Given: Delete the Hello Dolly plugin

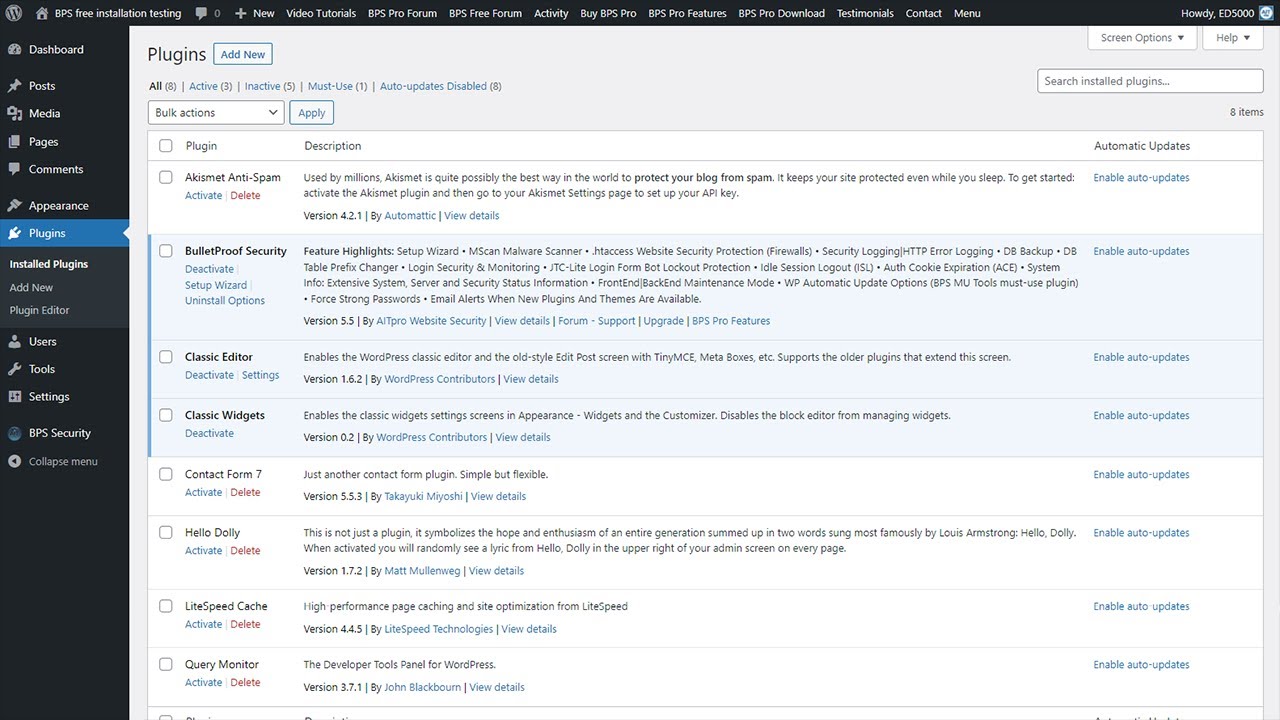Looking at the screenshot, I should point(245,551).
